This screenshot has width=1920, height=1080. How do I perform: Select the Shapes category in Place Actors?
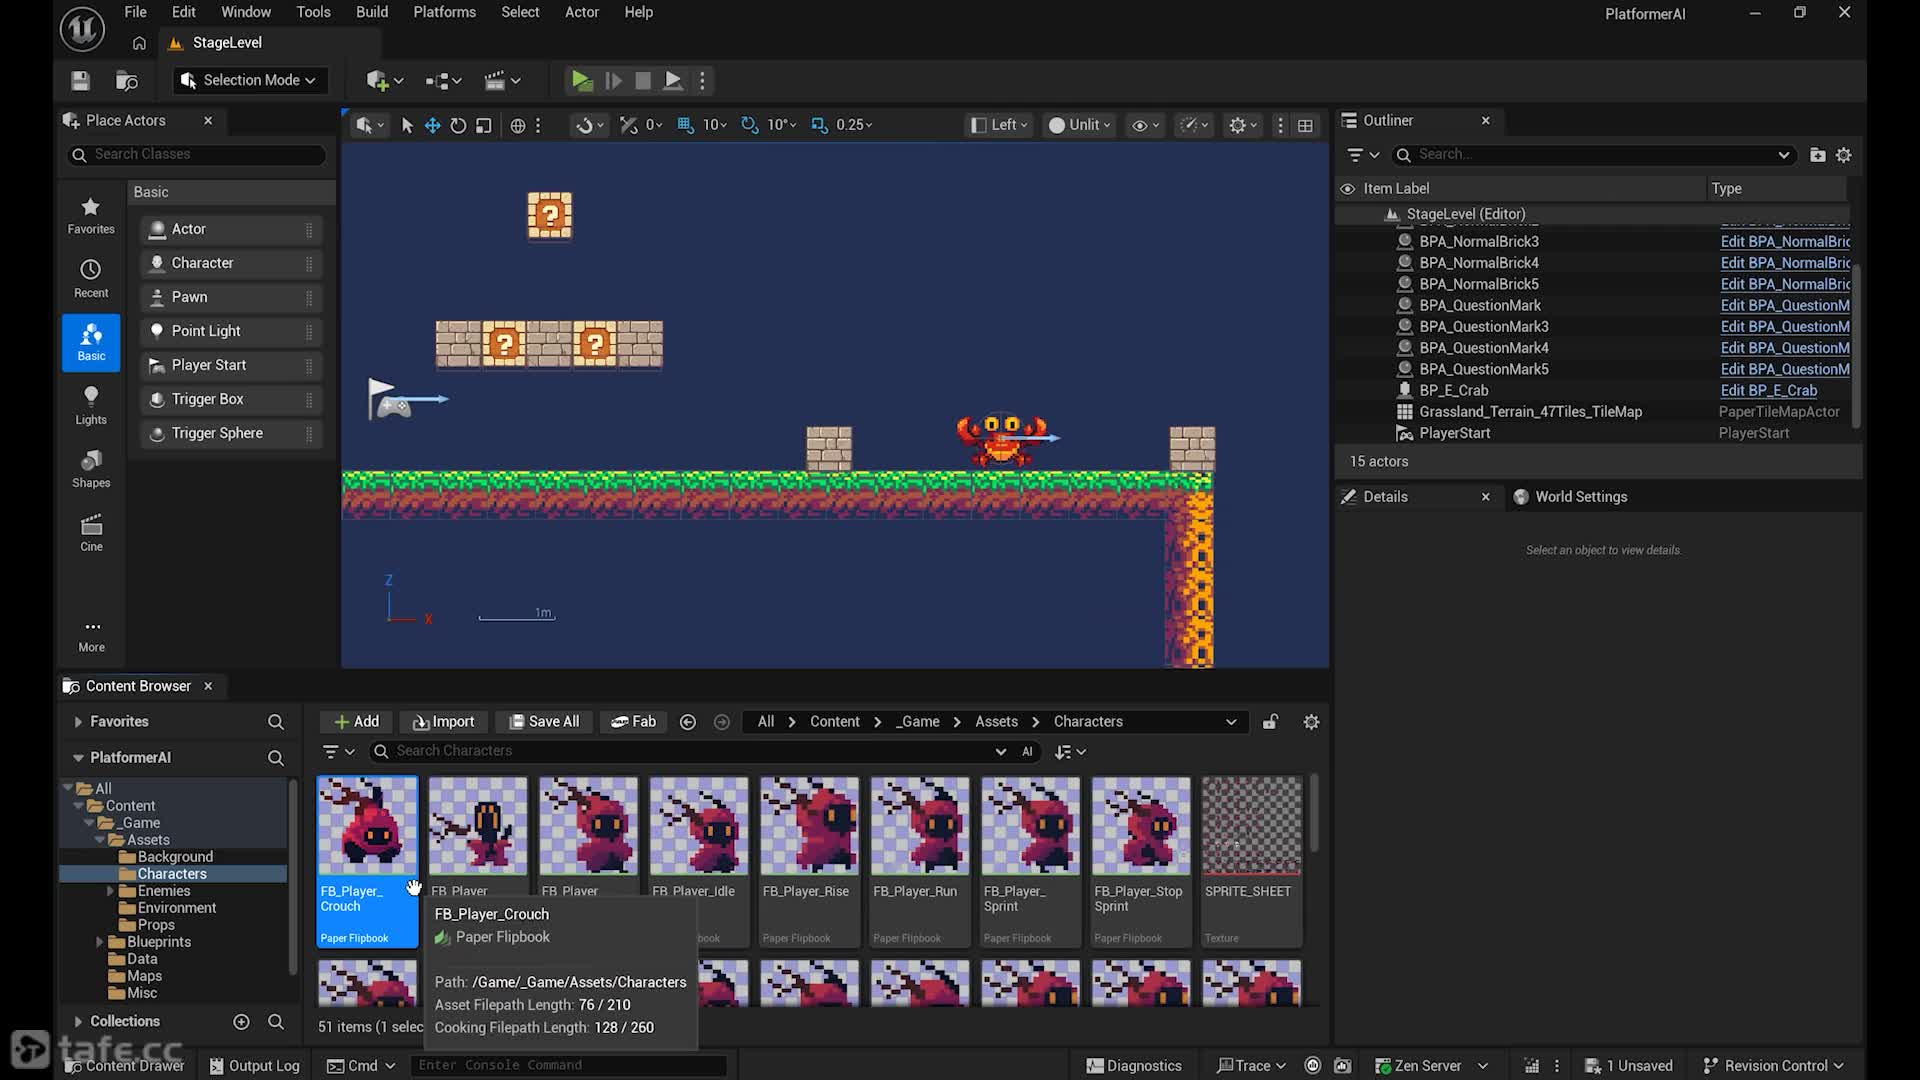click(x=91, y=469)
